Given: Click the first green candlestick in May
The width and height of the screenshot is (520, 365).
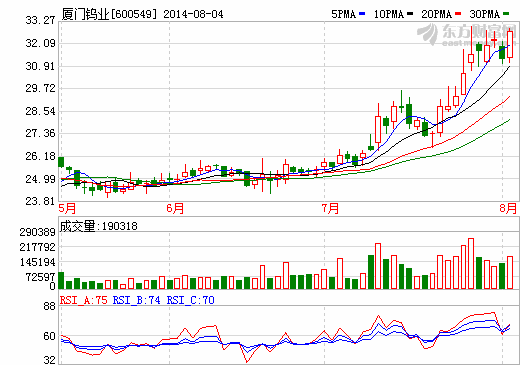Looking at the screenshot, I should point(61,162).
